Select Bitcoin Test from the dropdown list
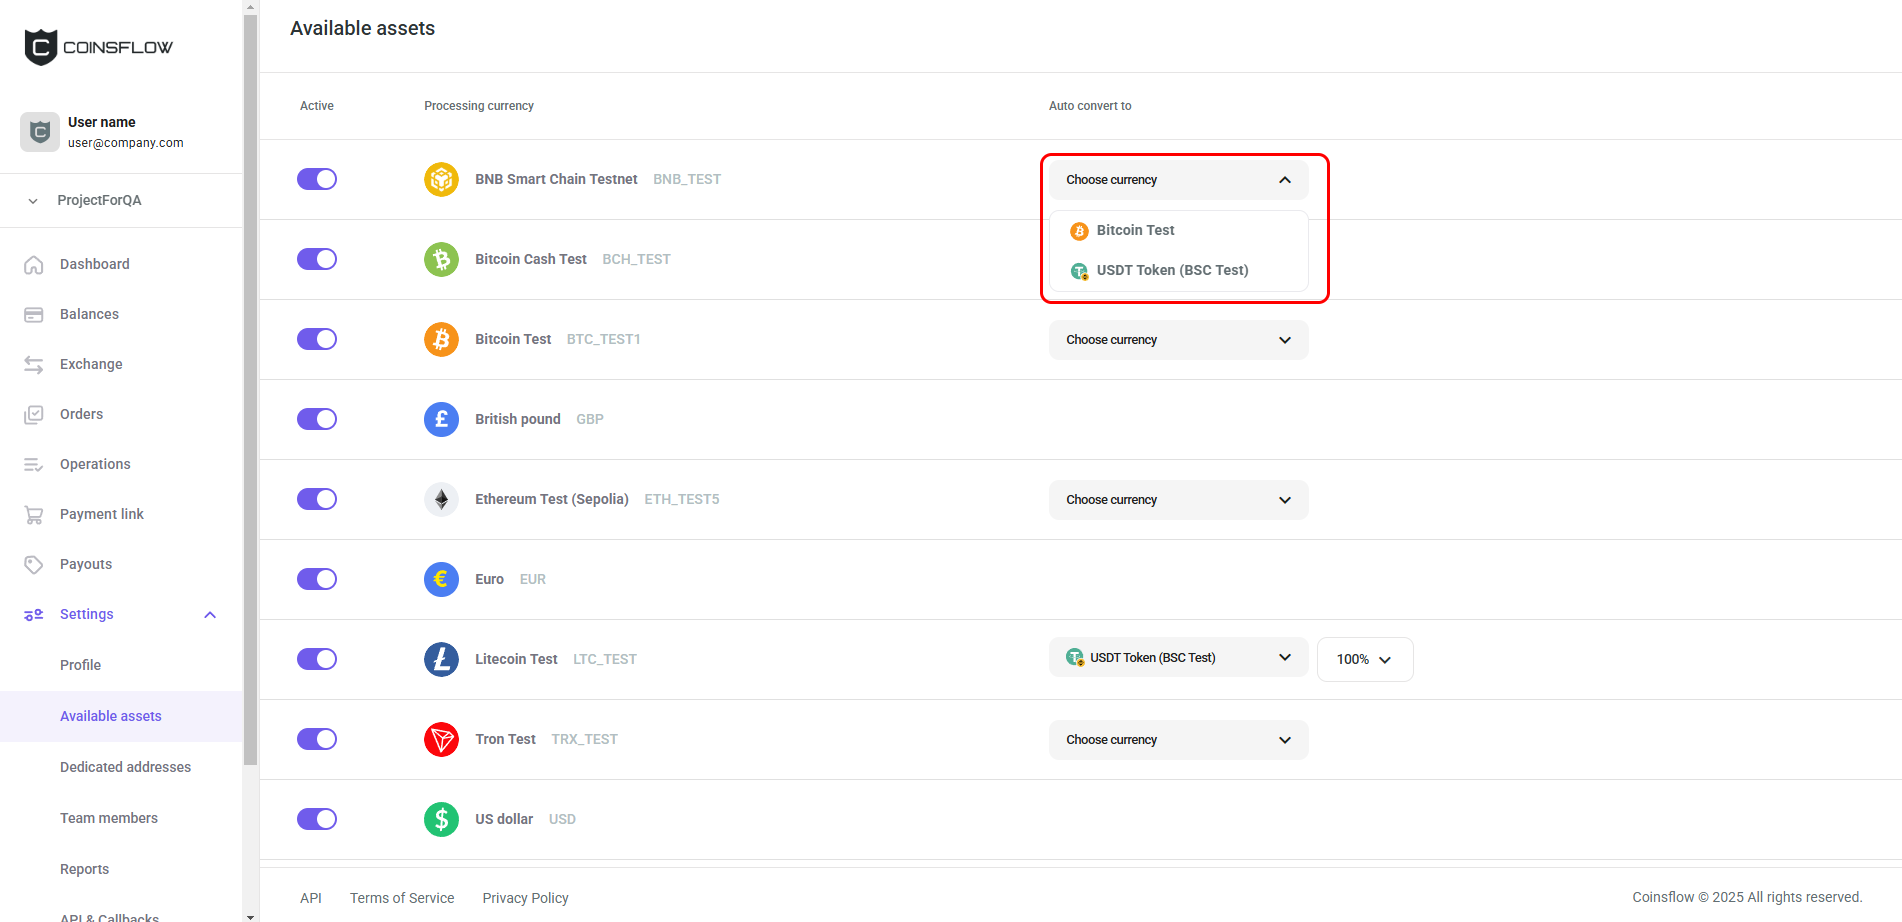 [x=1135, y=230]
